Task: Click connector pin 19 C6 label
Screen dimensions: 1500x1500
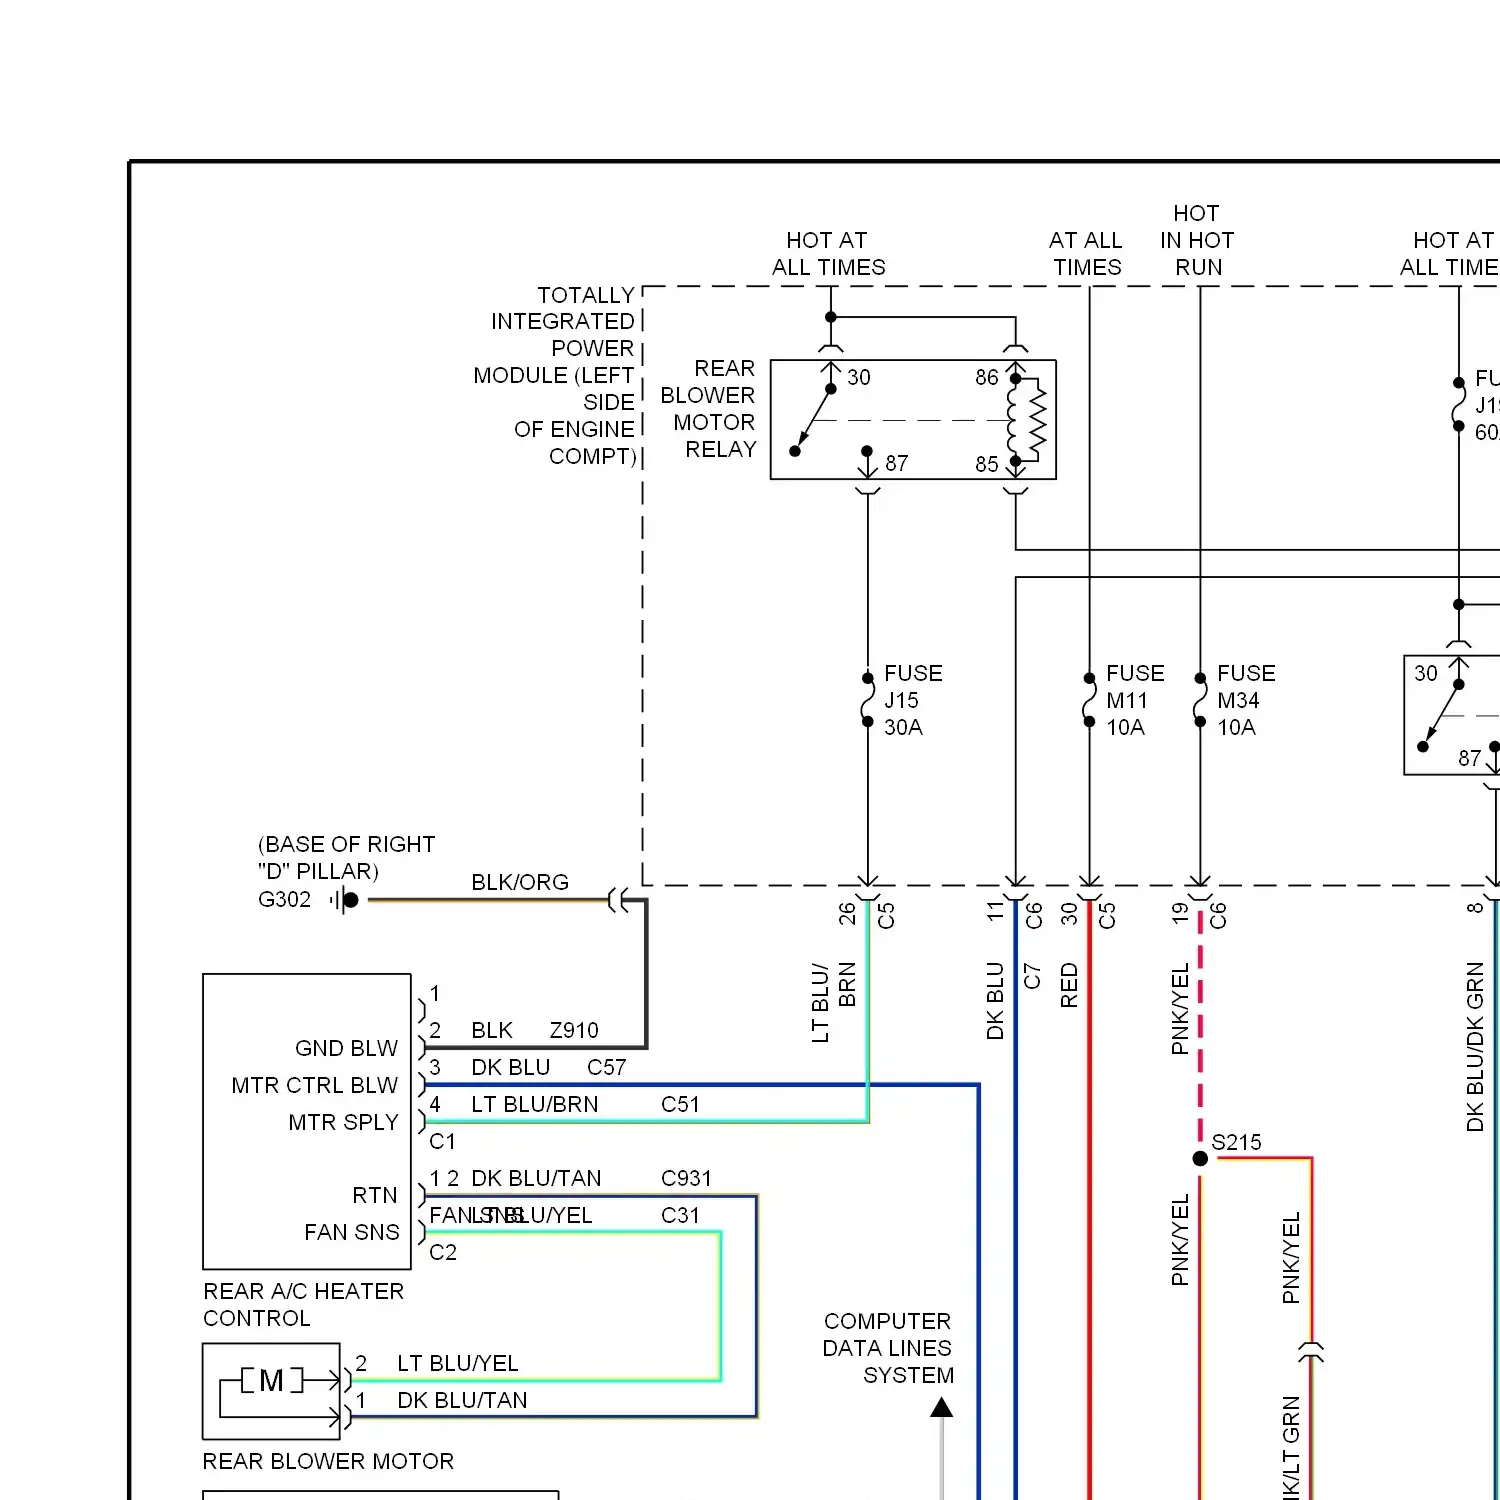Action: click(x=1198, y=913)
